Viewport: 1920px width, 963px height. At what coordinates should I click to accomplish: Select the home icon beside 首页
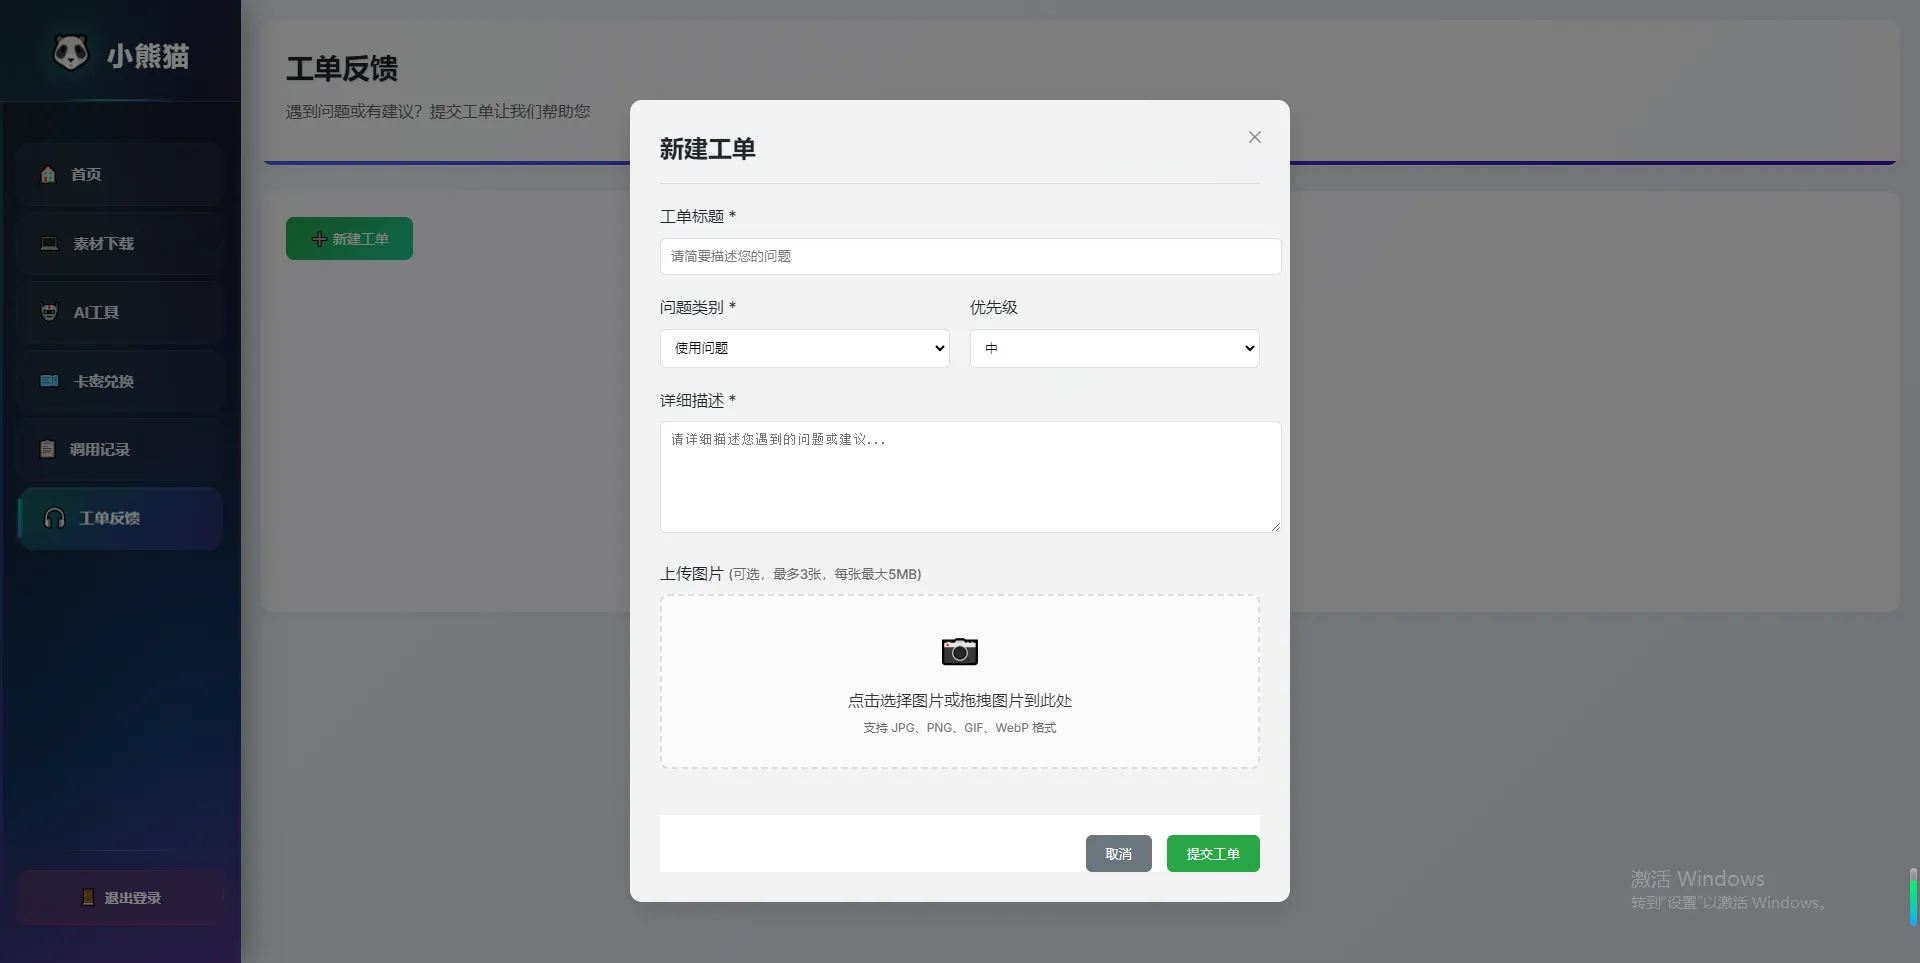49,174
